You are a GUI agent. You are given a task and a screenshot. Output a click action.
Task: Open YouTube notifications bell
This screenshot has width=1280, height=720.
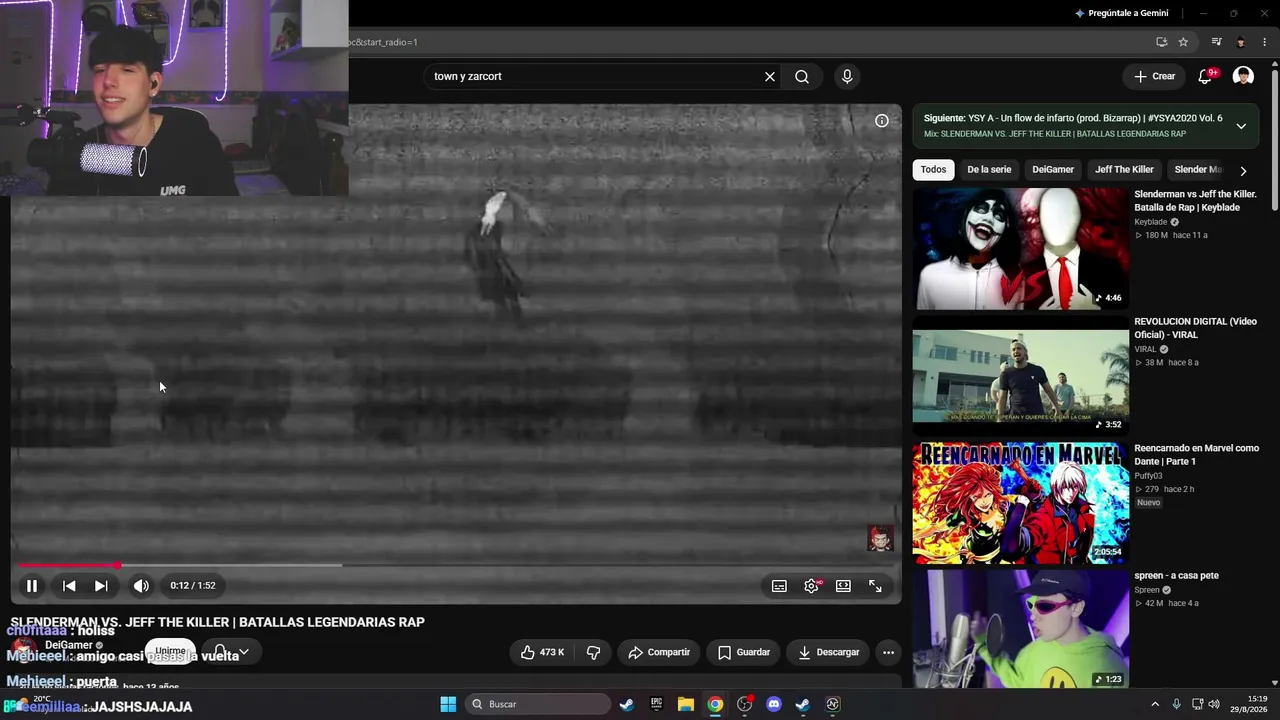[1206, 76]
